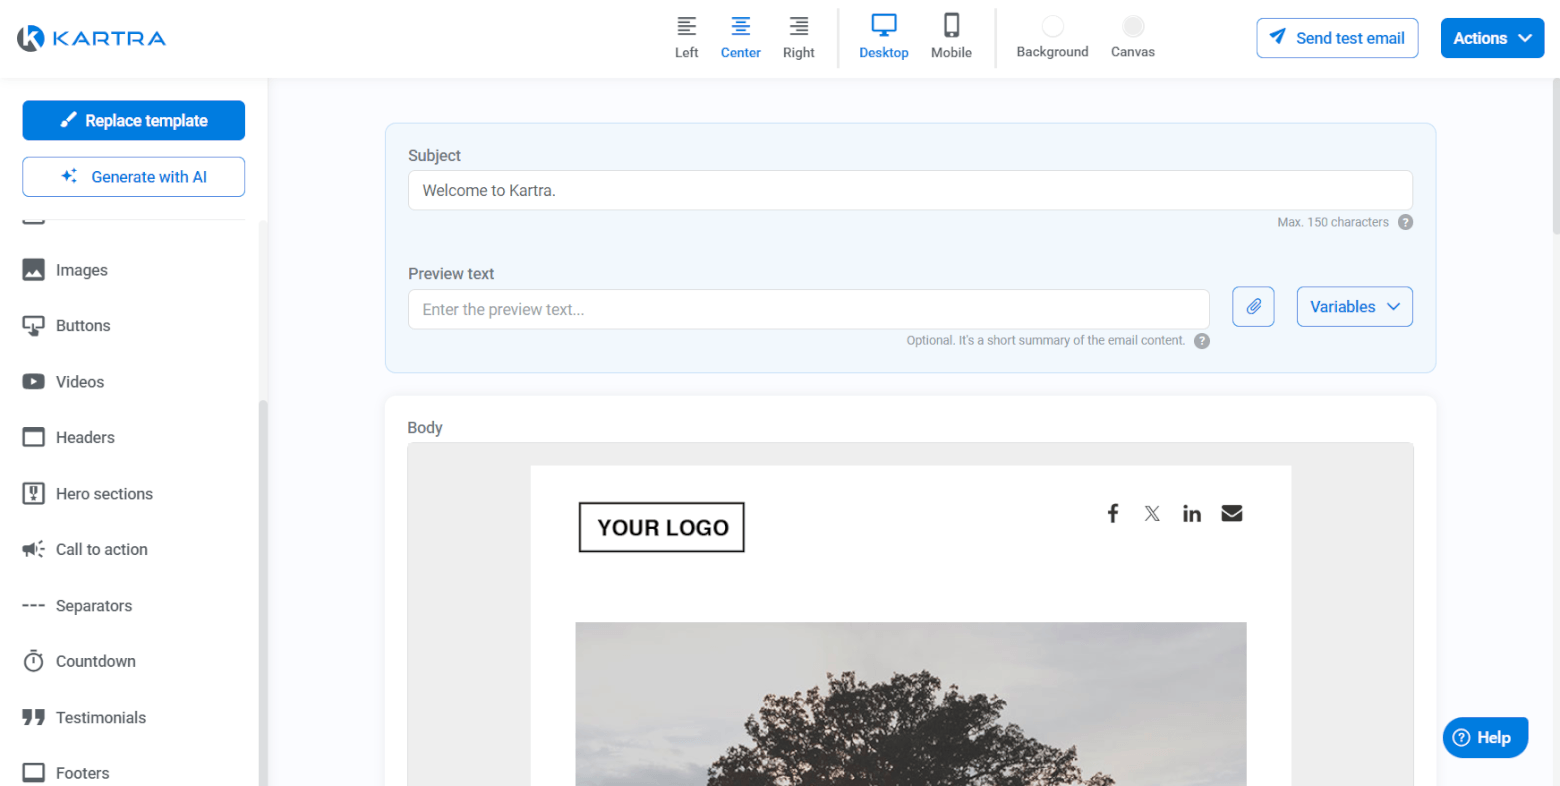
Task: Open the Headers section
Action: pyautogui.click(x=85, y=438)
